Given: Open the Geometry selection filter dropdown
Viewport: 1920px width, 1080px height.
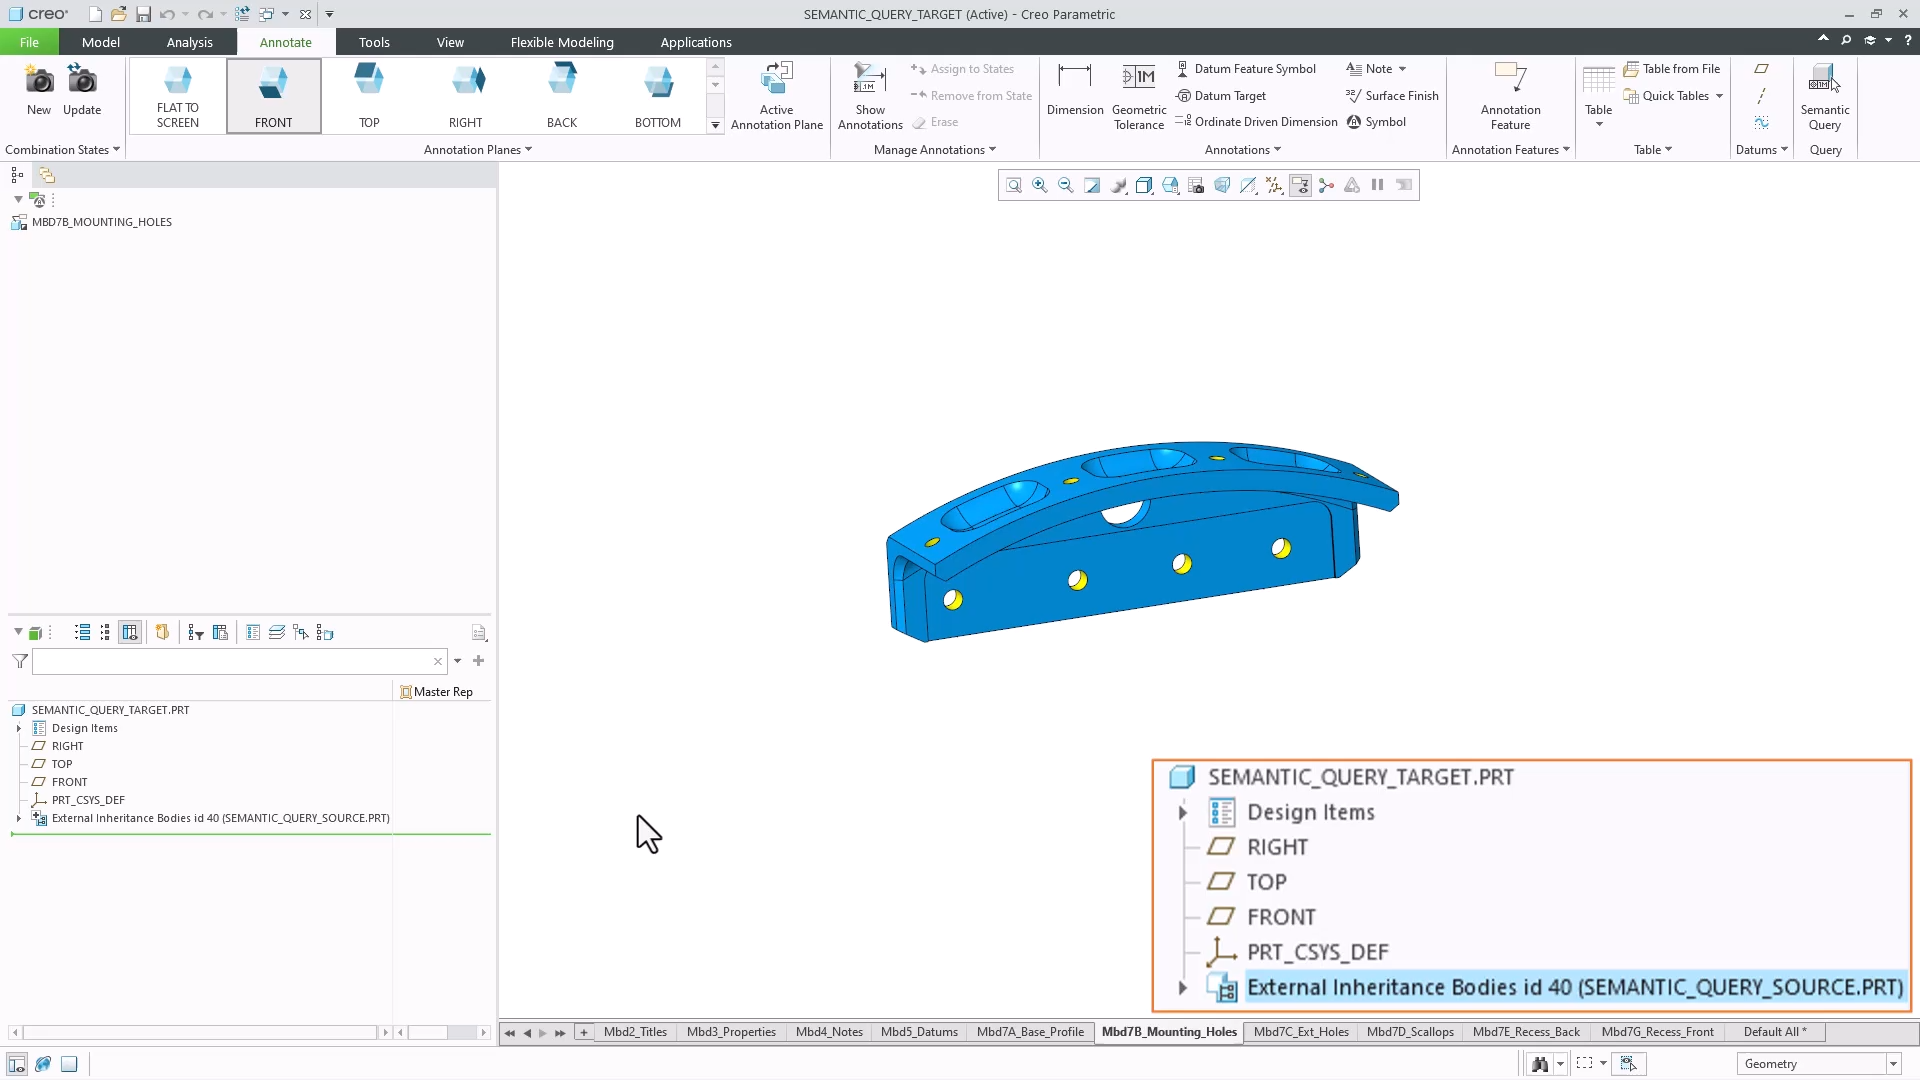Looking at the screenshot, I should tap(1893, 1064).
